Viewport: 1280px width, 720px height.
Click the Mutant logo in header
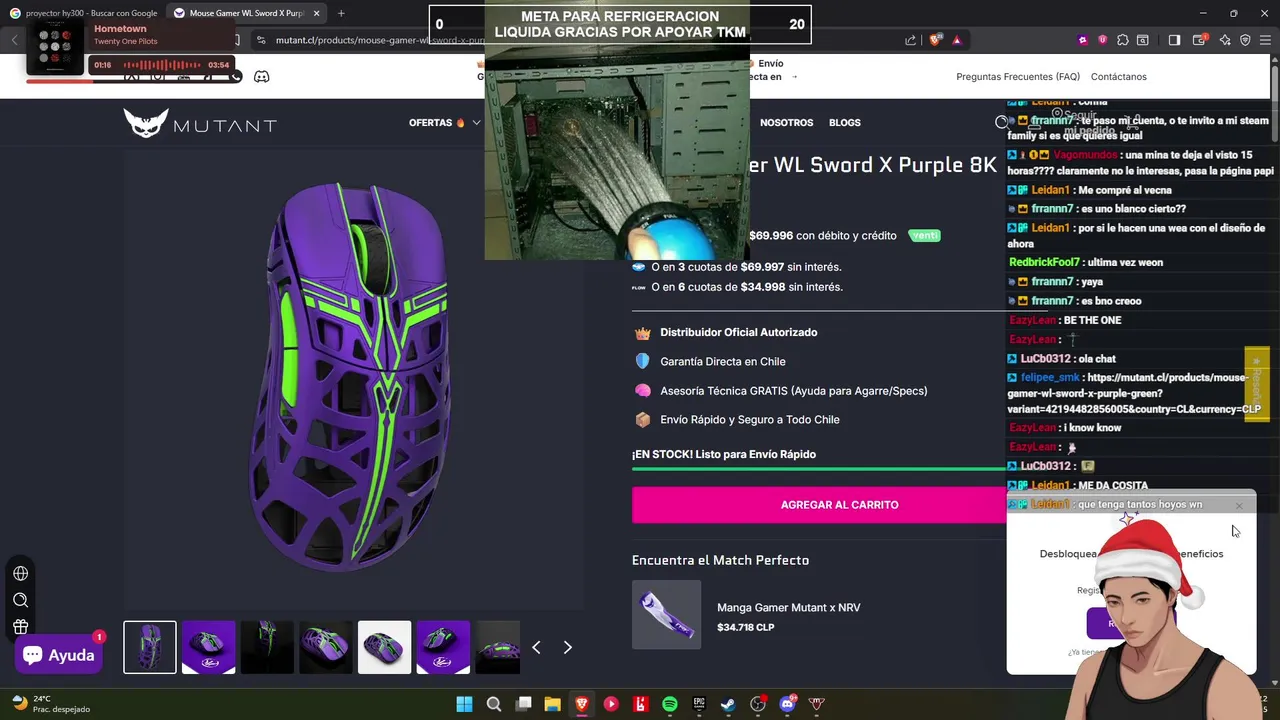coord(200,123)
